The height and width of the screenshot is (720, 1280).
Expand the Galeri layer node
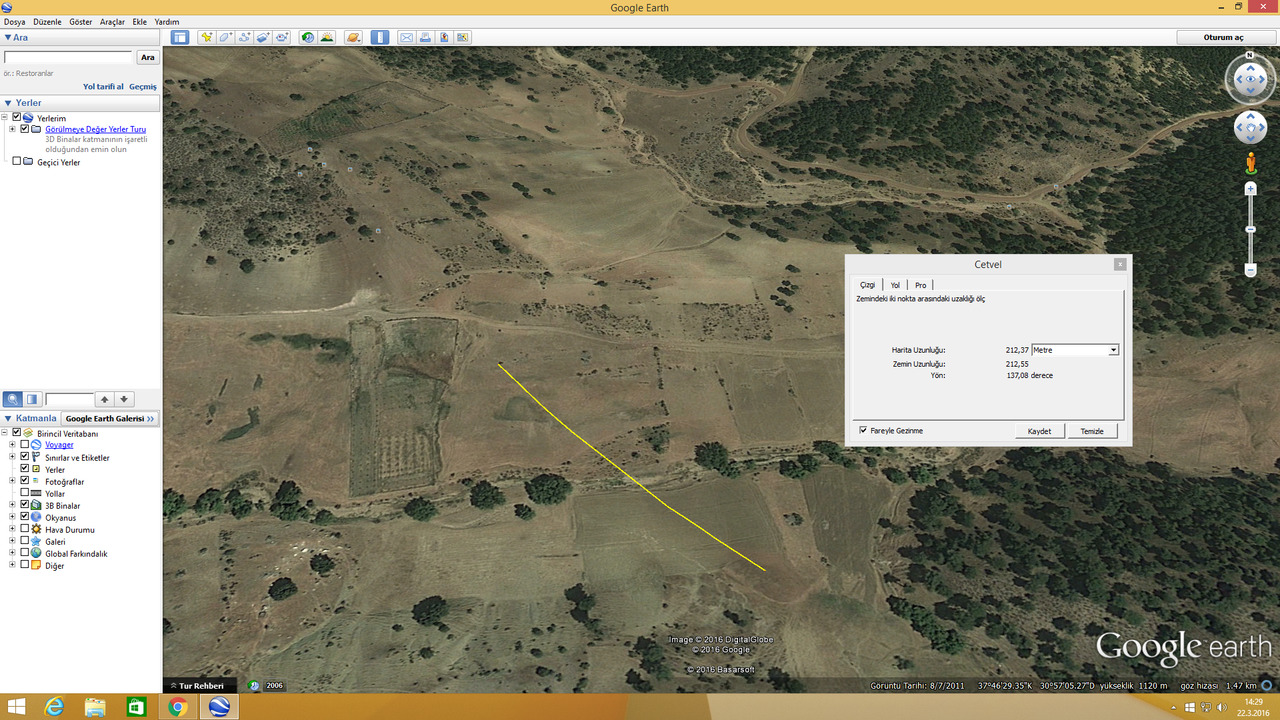coord(12,541)
